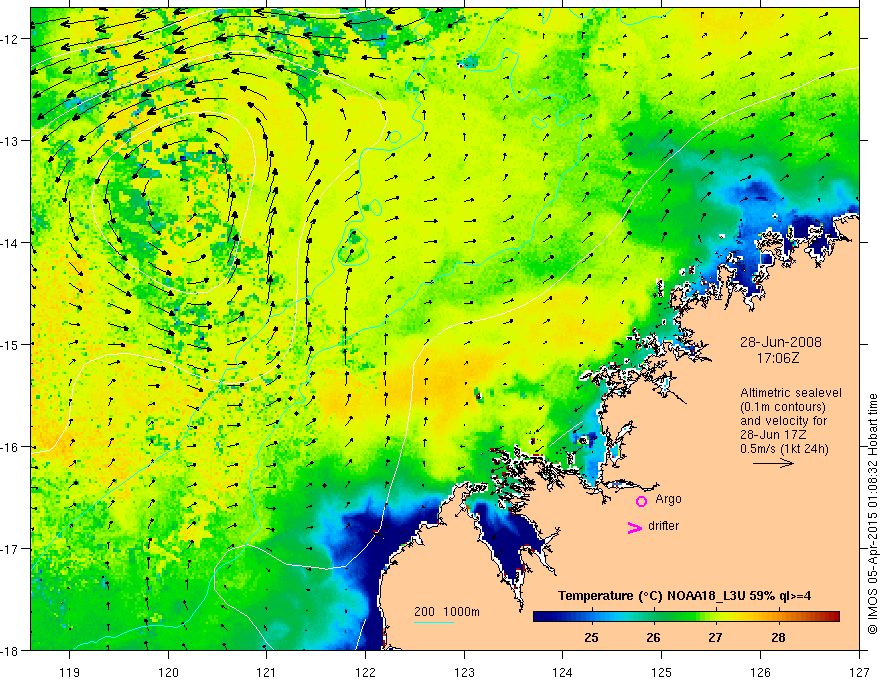Image resolution: width=880 pixels, height=680 pixels.
Task: Click longitude axis label 122
Action: [365, 672]
